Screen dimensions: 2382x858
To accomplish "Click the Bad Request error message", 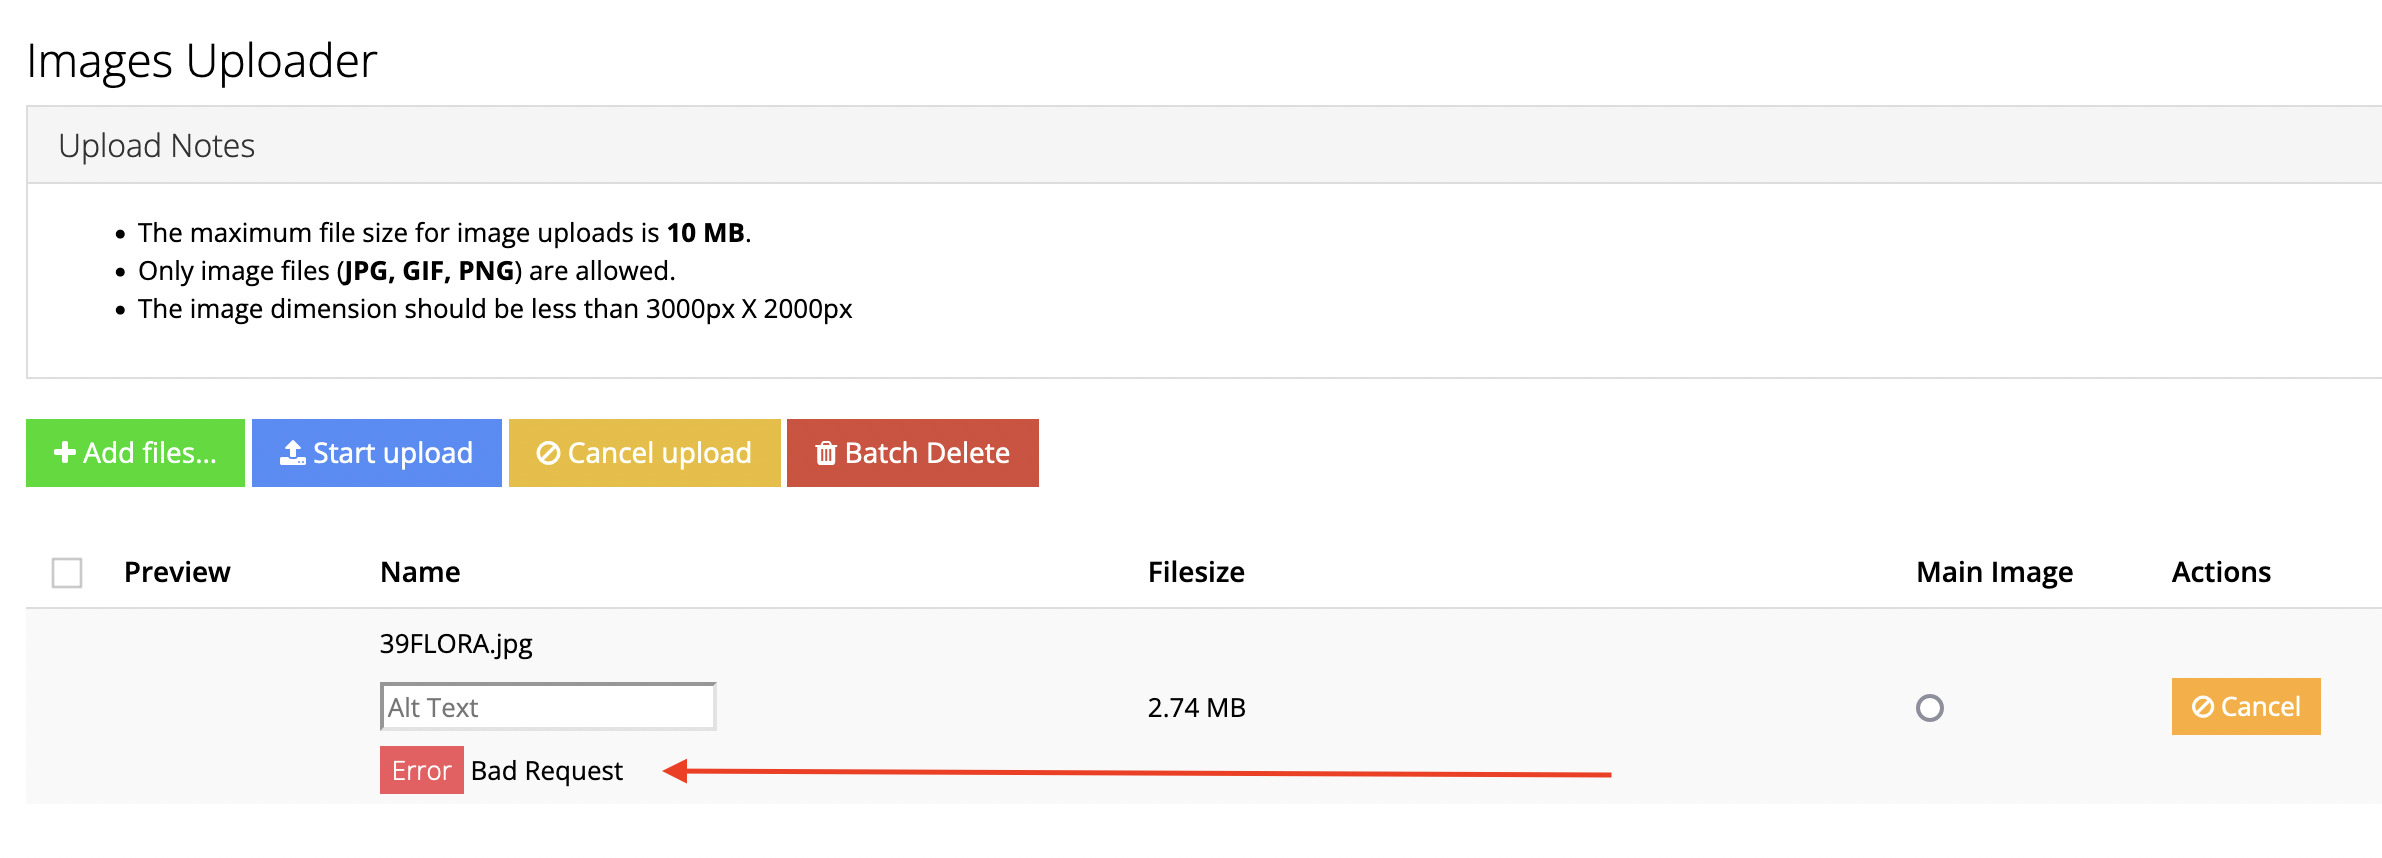I will pos(546,770).
